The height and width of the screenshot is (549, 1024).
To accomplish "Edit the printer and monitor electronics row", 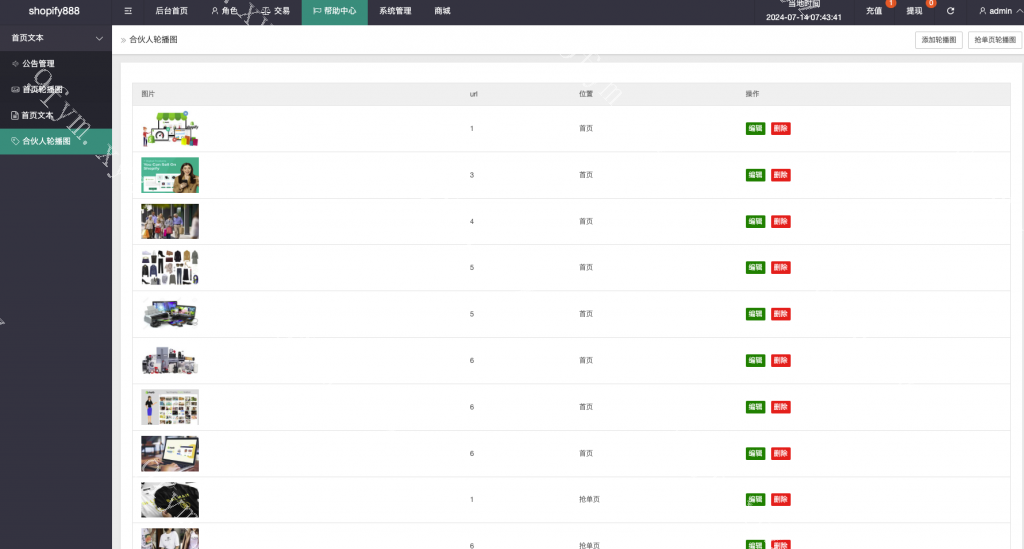I will point(755,314).
